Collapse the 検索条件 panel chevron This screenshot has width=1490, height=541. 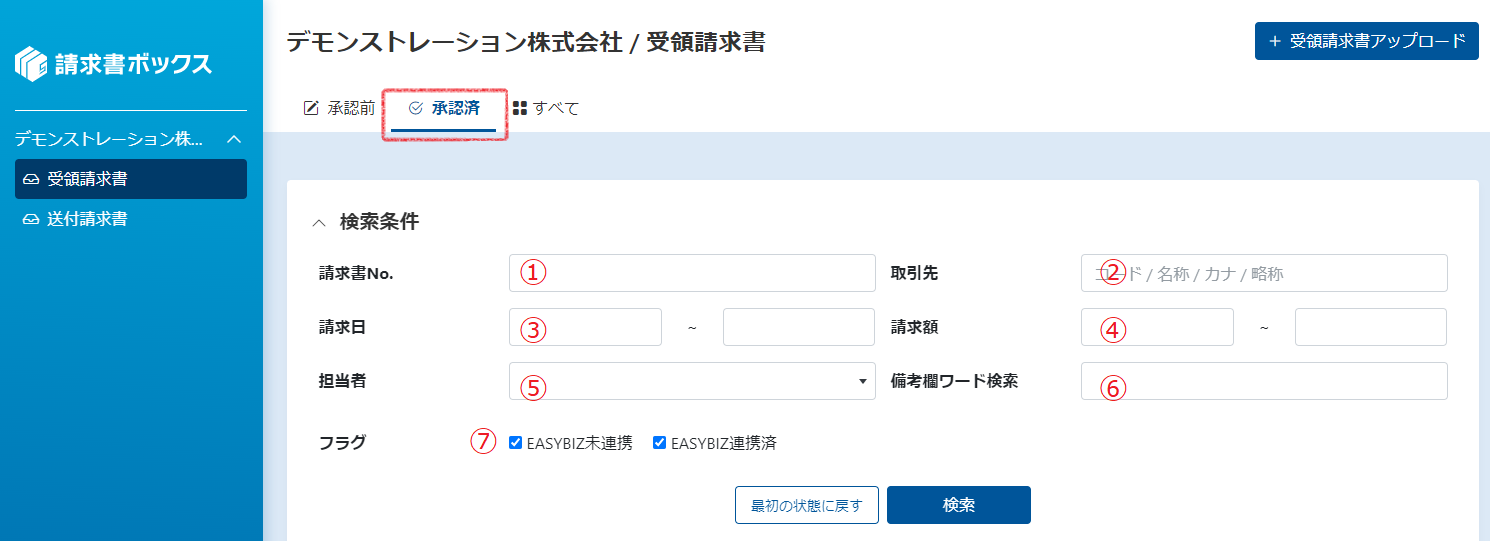(319, 223)
